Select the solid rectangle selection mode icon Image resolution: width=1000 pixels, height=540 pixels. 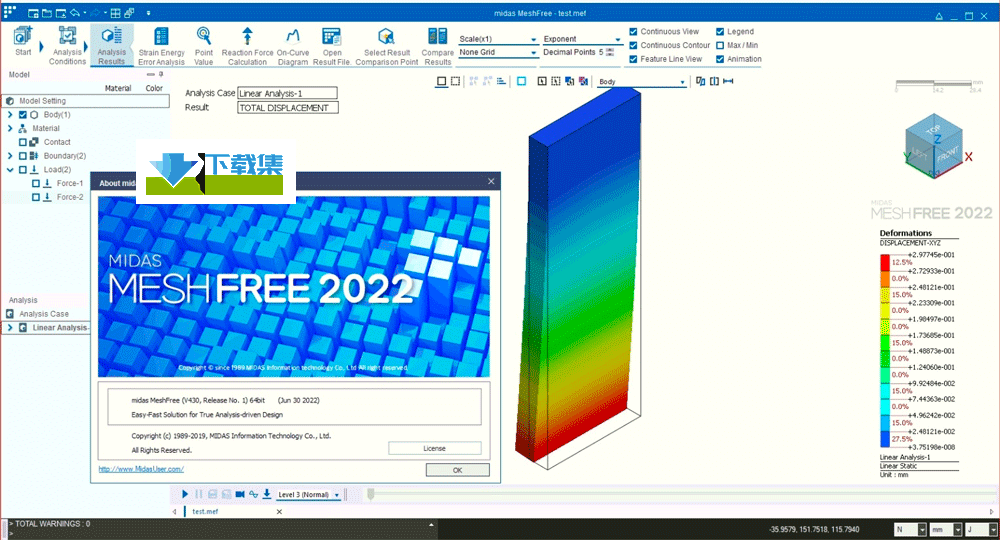tap(441, 81)
